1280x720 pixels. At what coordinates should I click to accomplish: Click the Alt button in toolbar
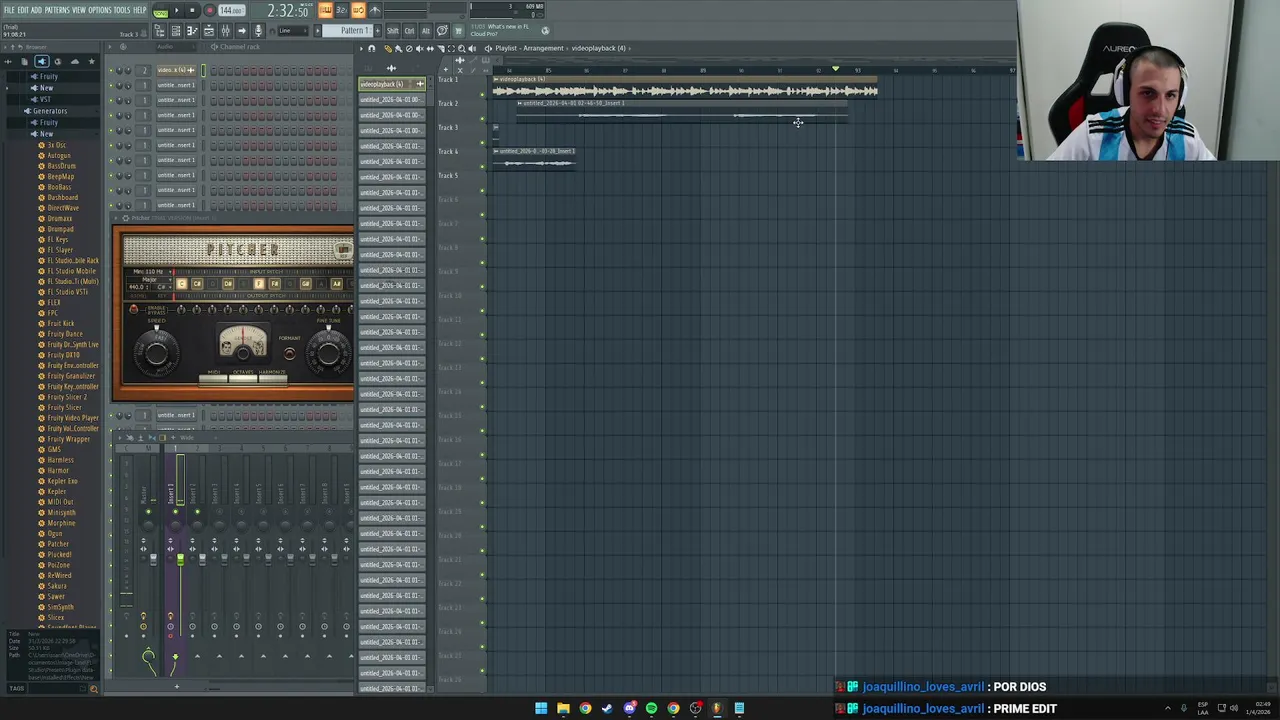point(426,31)
